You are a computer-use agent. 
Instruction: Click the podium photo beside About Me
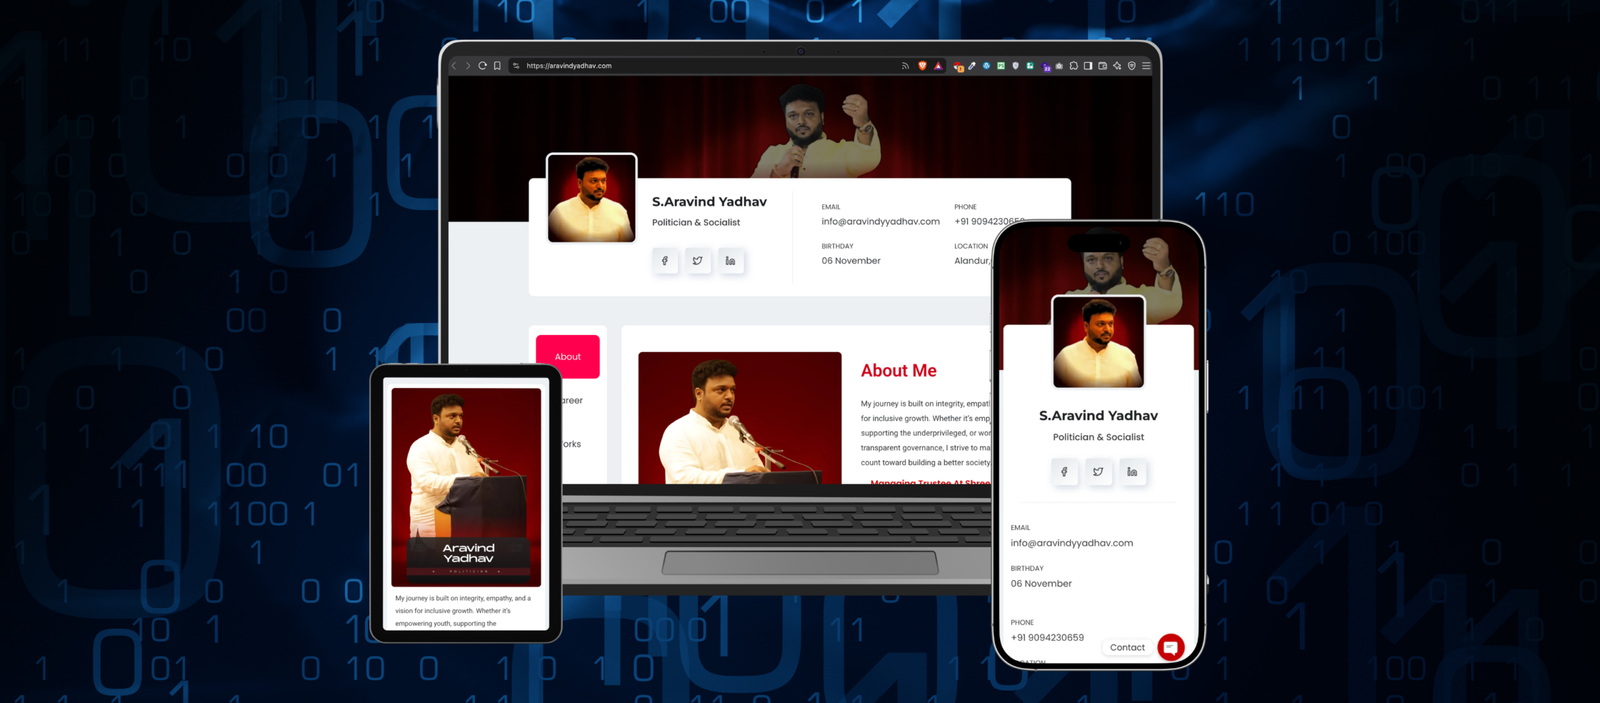(740, 418)
